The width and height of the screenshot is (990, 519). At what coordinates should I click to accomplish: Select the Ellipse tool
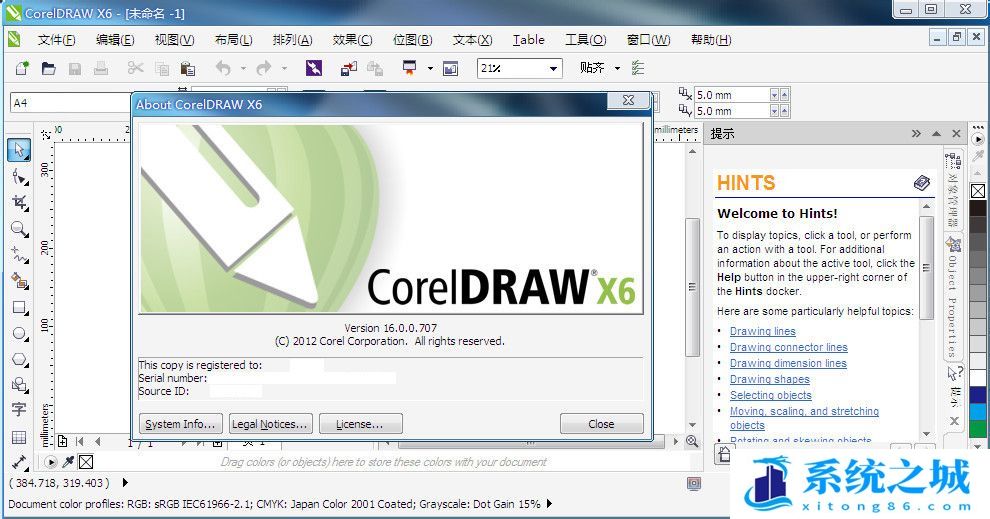(x=20, y=333)
